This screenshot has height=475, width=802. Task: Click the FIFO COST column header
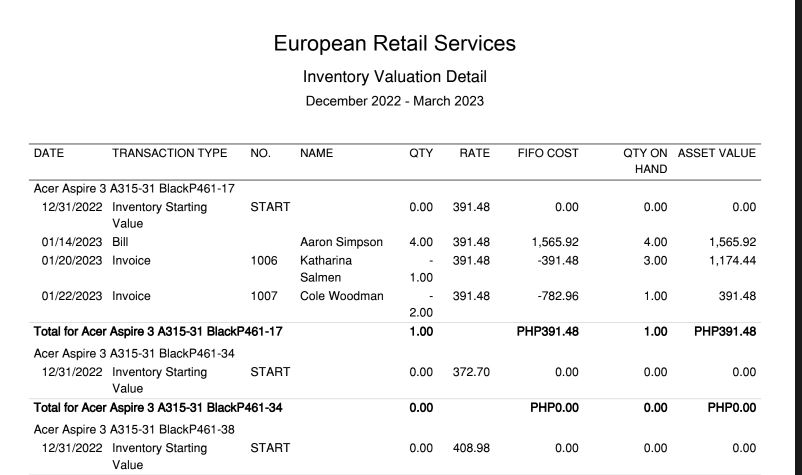tap(547, 154)
